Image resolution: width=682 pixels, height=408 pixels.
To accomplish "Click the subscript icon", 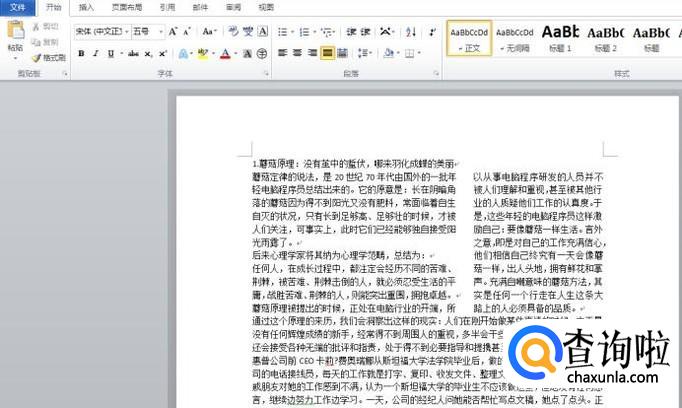I will click(147, 53).
